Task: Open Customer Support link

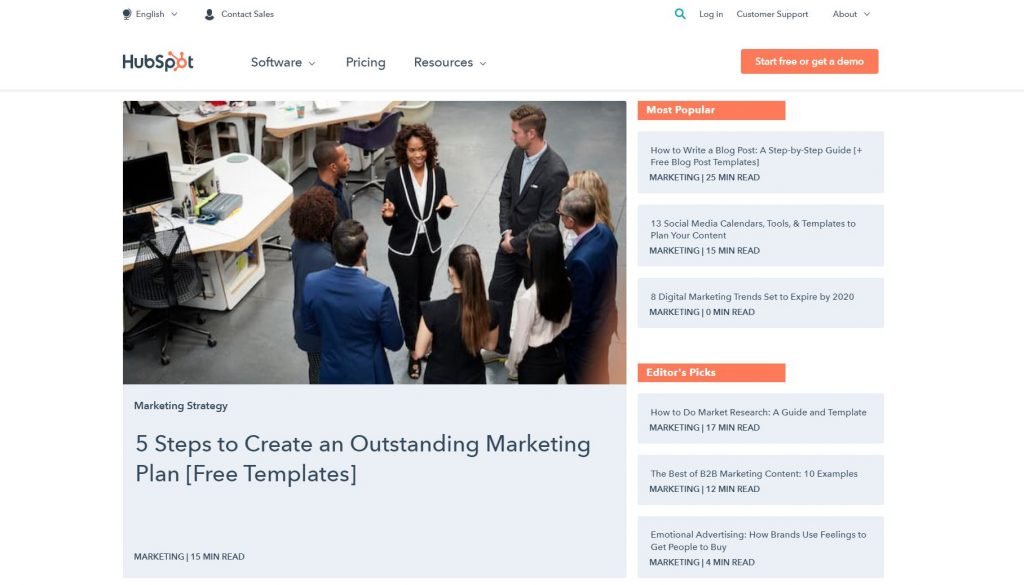Action: 772,15
